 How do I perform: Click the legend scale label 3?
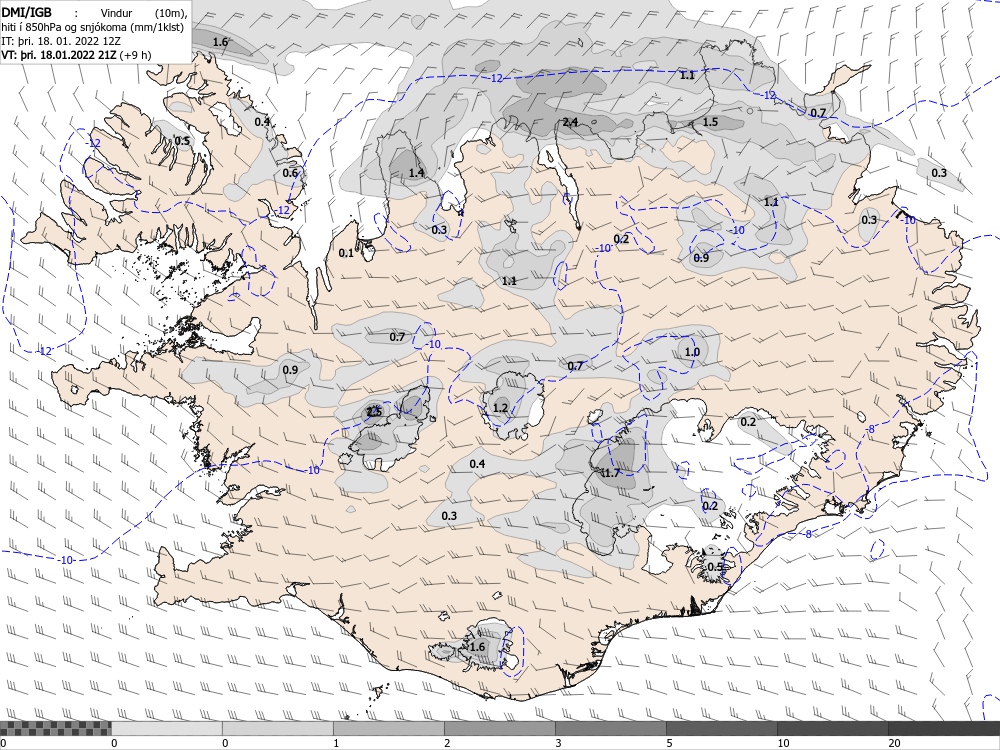[x=558, y=743]
